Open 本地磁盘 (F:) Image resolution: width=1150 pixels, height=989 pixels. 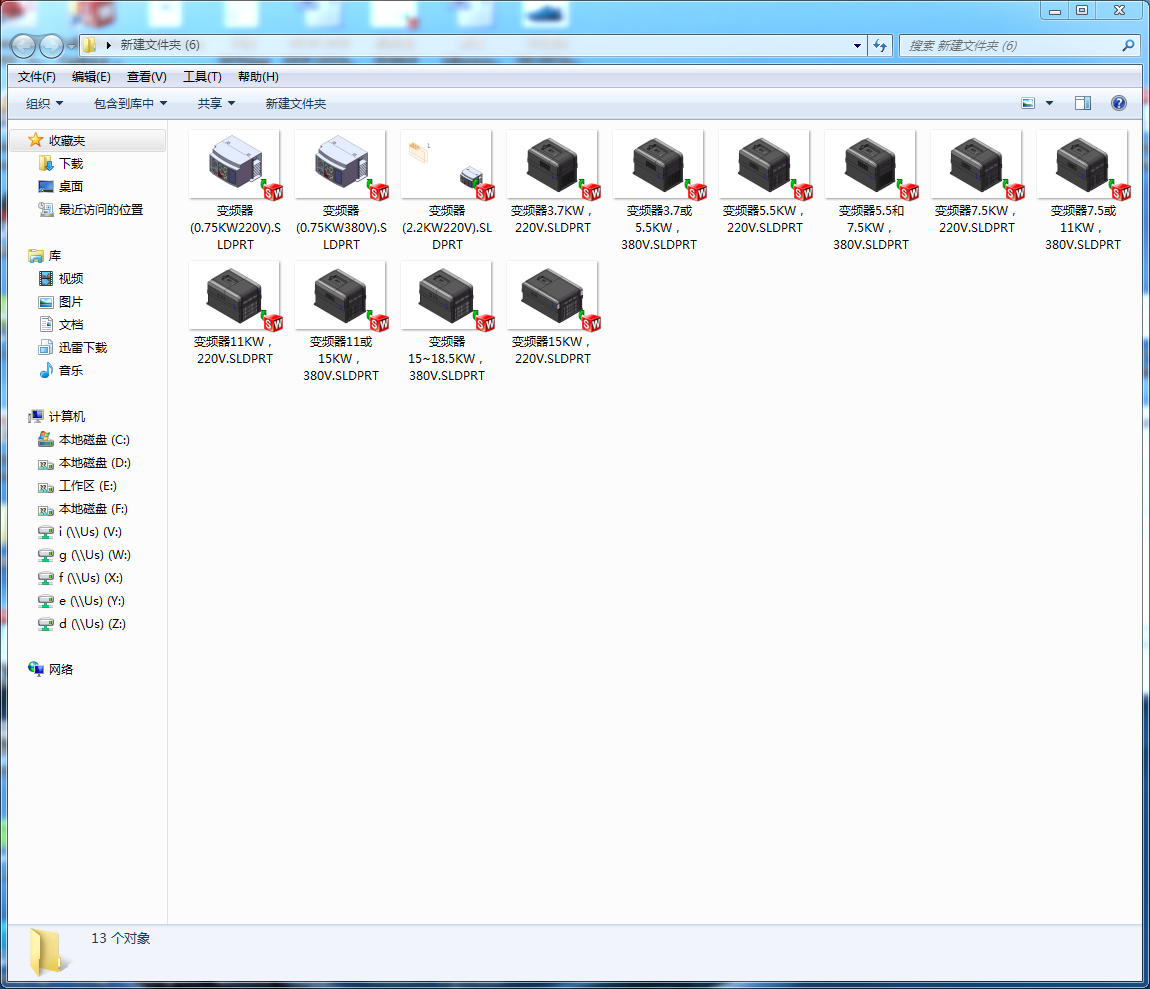(93, 508)
